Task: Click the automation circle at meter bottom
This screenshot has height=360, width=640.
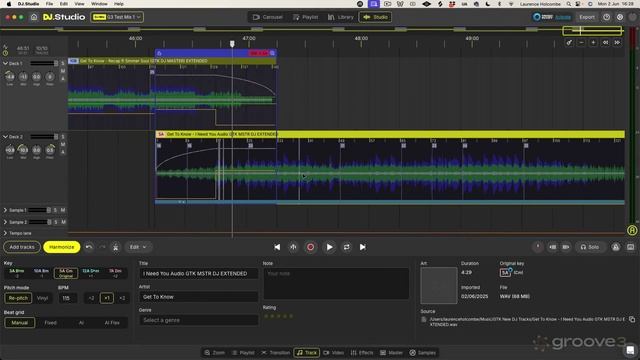Action: 632,230
